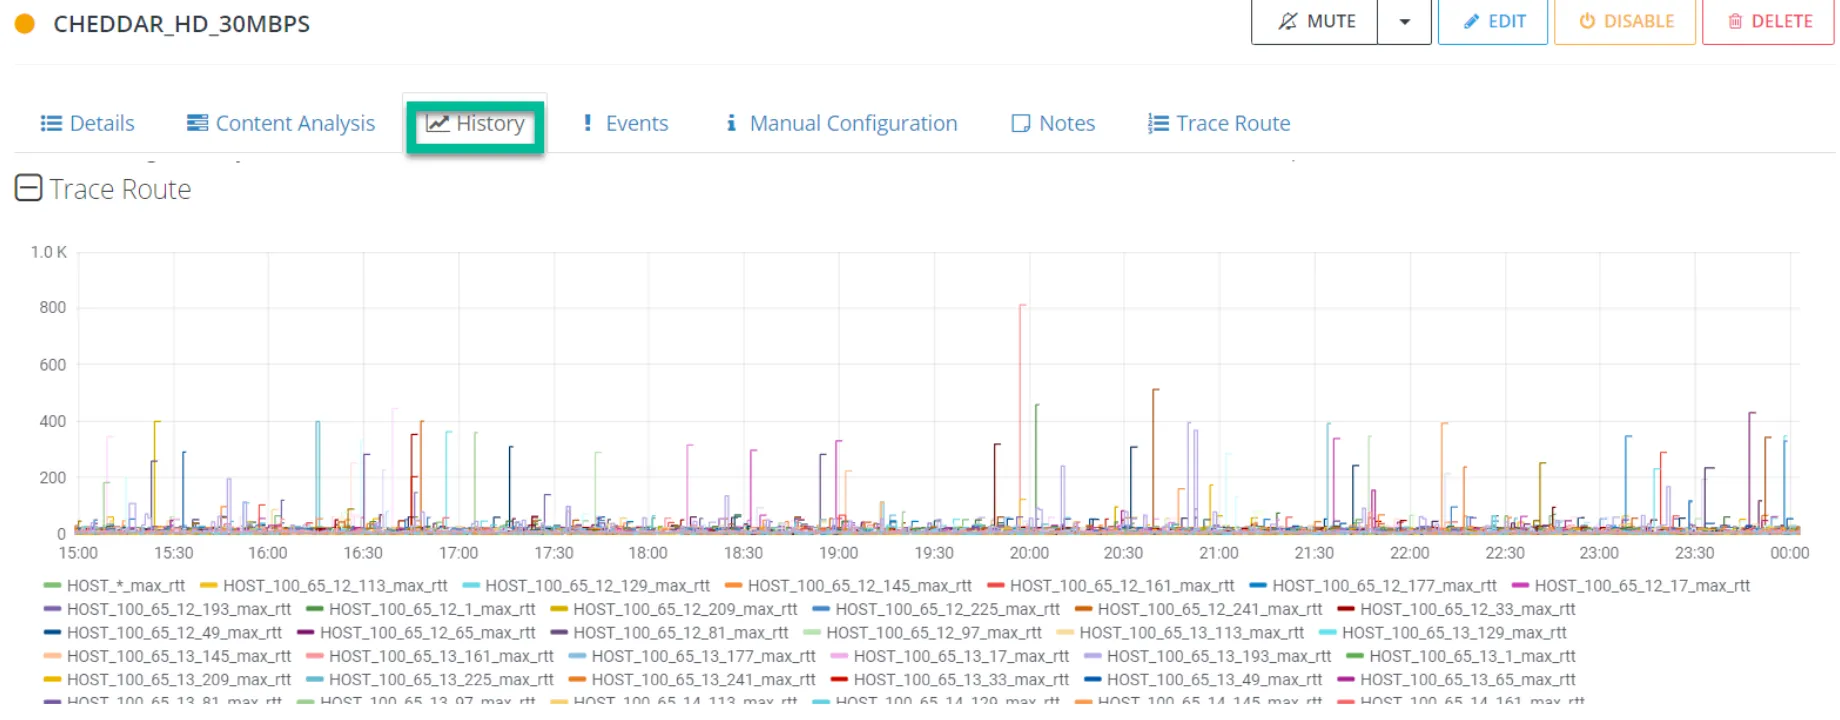Toggle HOST_100_65_12_129_max_rtt in the legend

pyautogui.click(x=586, y=586)
